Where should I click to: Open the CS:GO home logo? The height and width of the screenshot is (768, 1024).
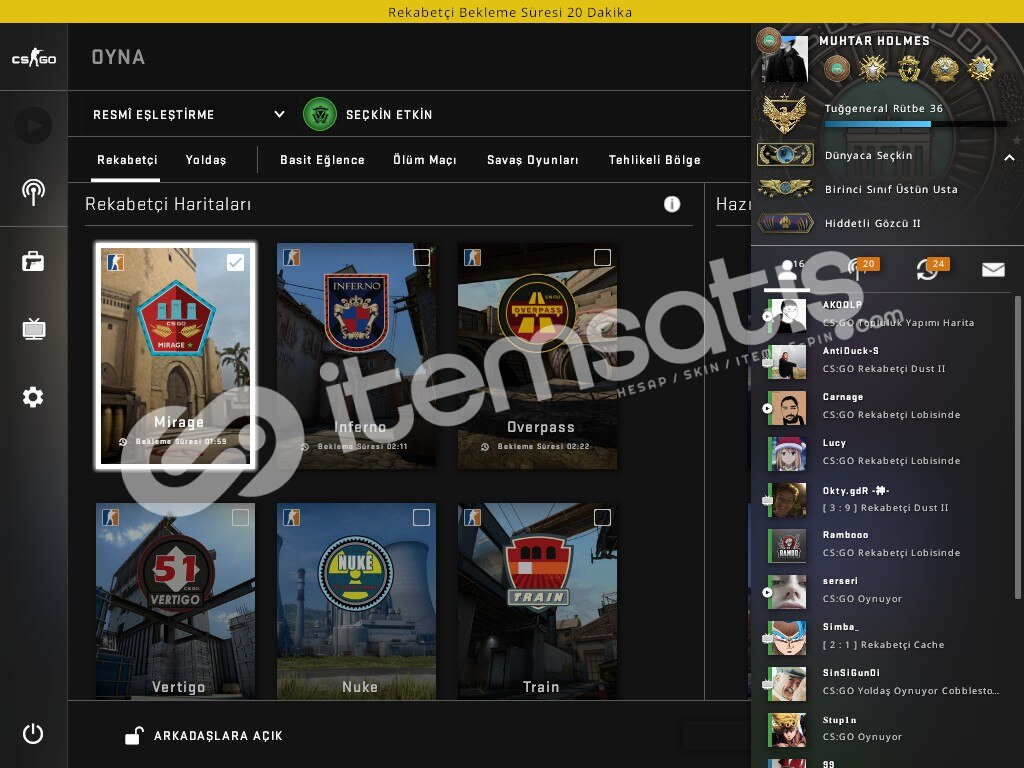coord(34,57)
